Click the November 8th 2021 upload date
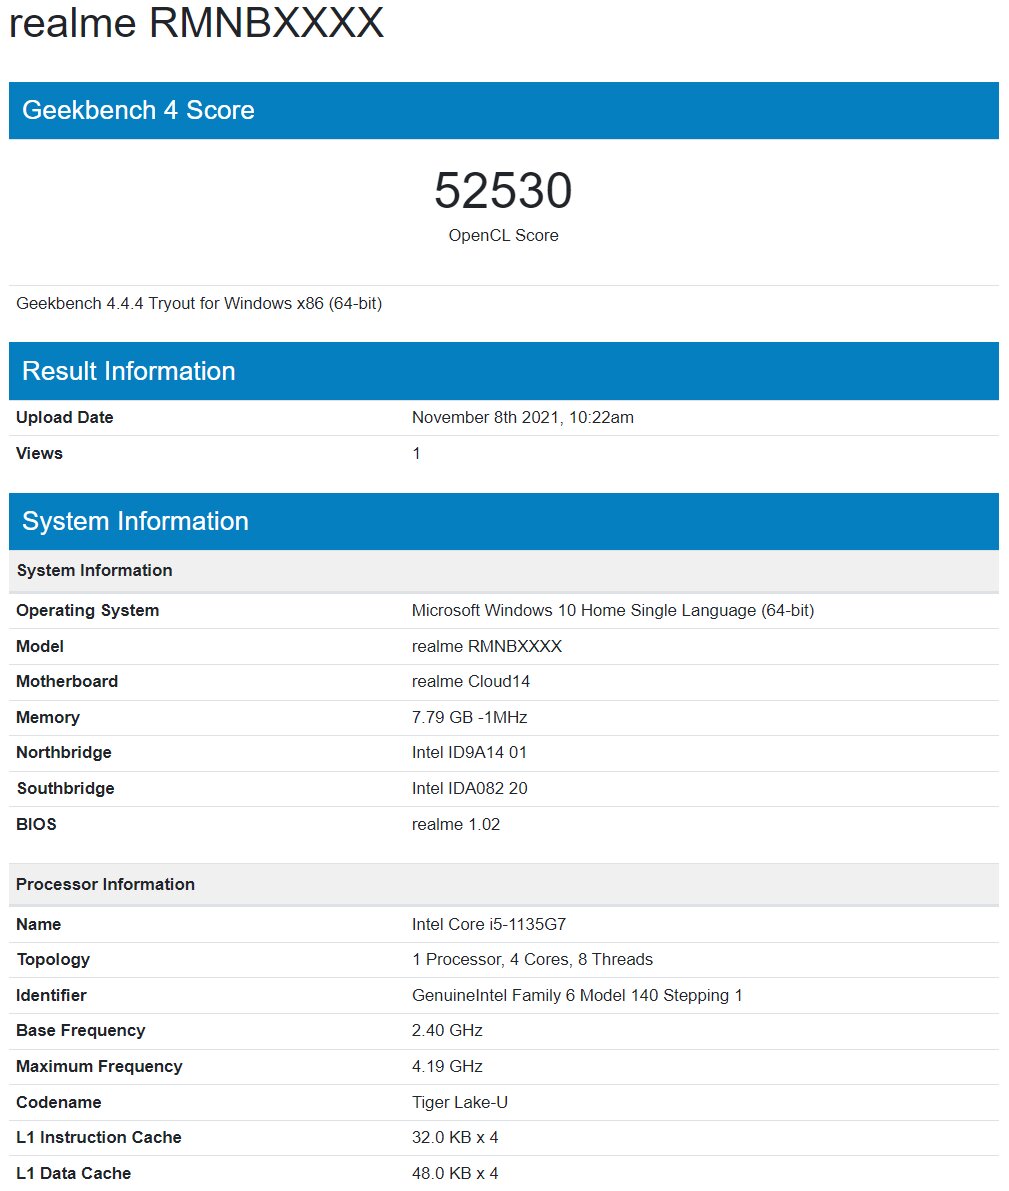This screenshot has height=1191, width=1009. tap(522, 418)
